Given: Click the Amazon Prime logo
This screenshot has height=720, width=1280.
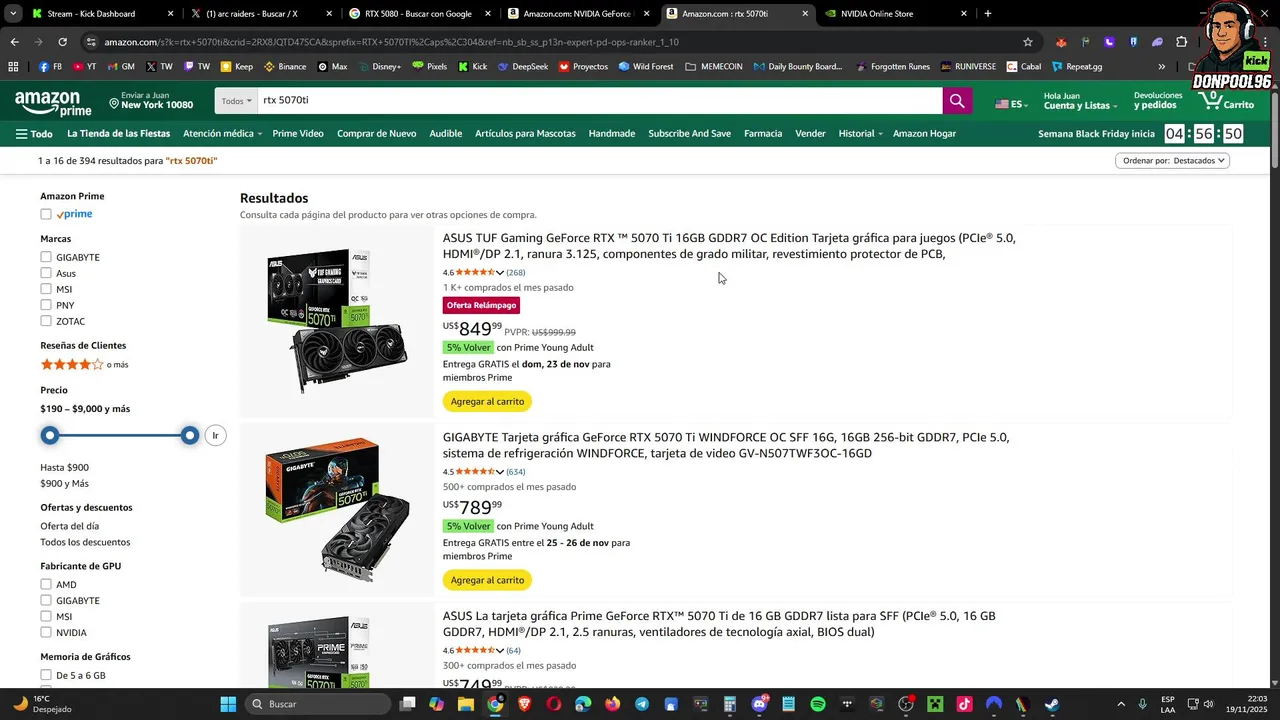Looking at the screenshot, I should (x=53, y=103).
